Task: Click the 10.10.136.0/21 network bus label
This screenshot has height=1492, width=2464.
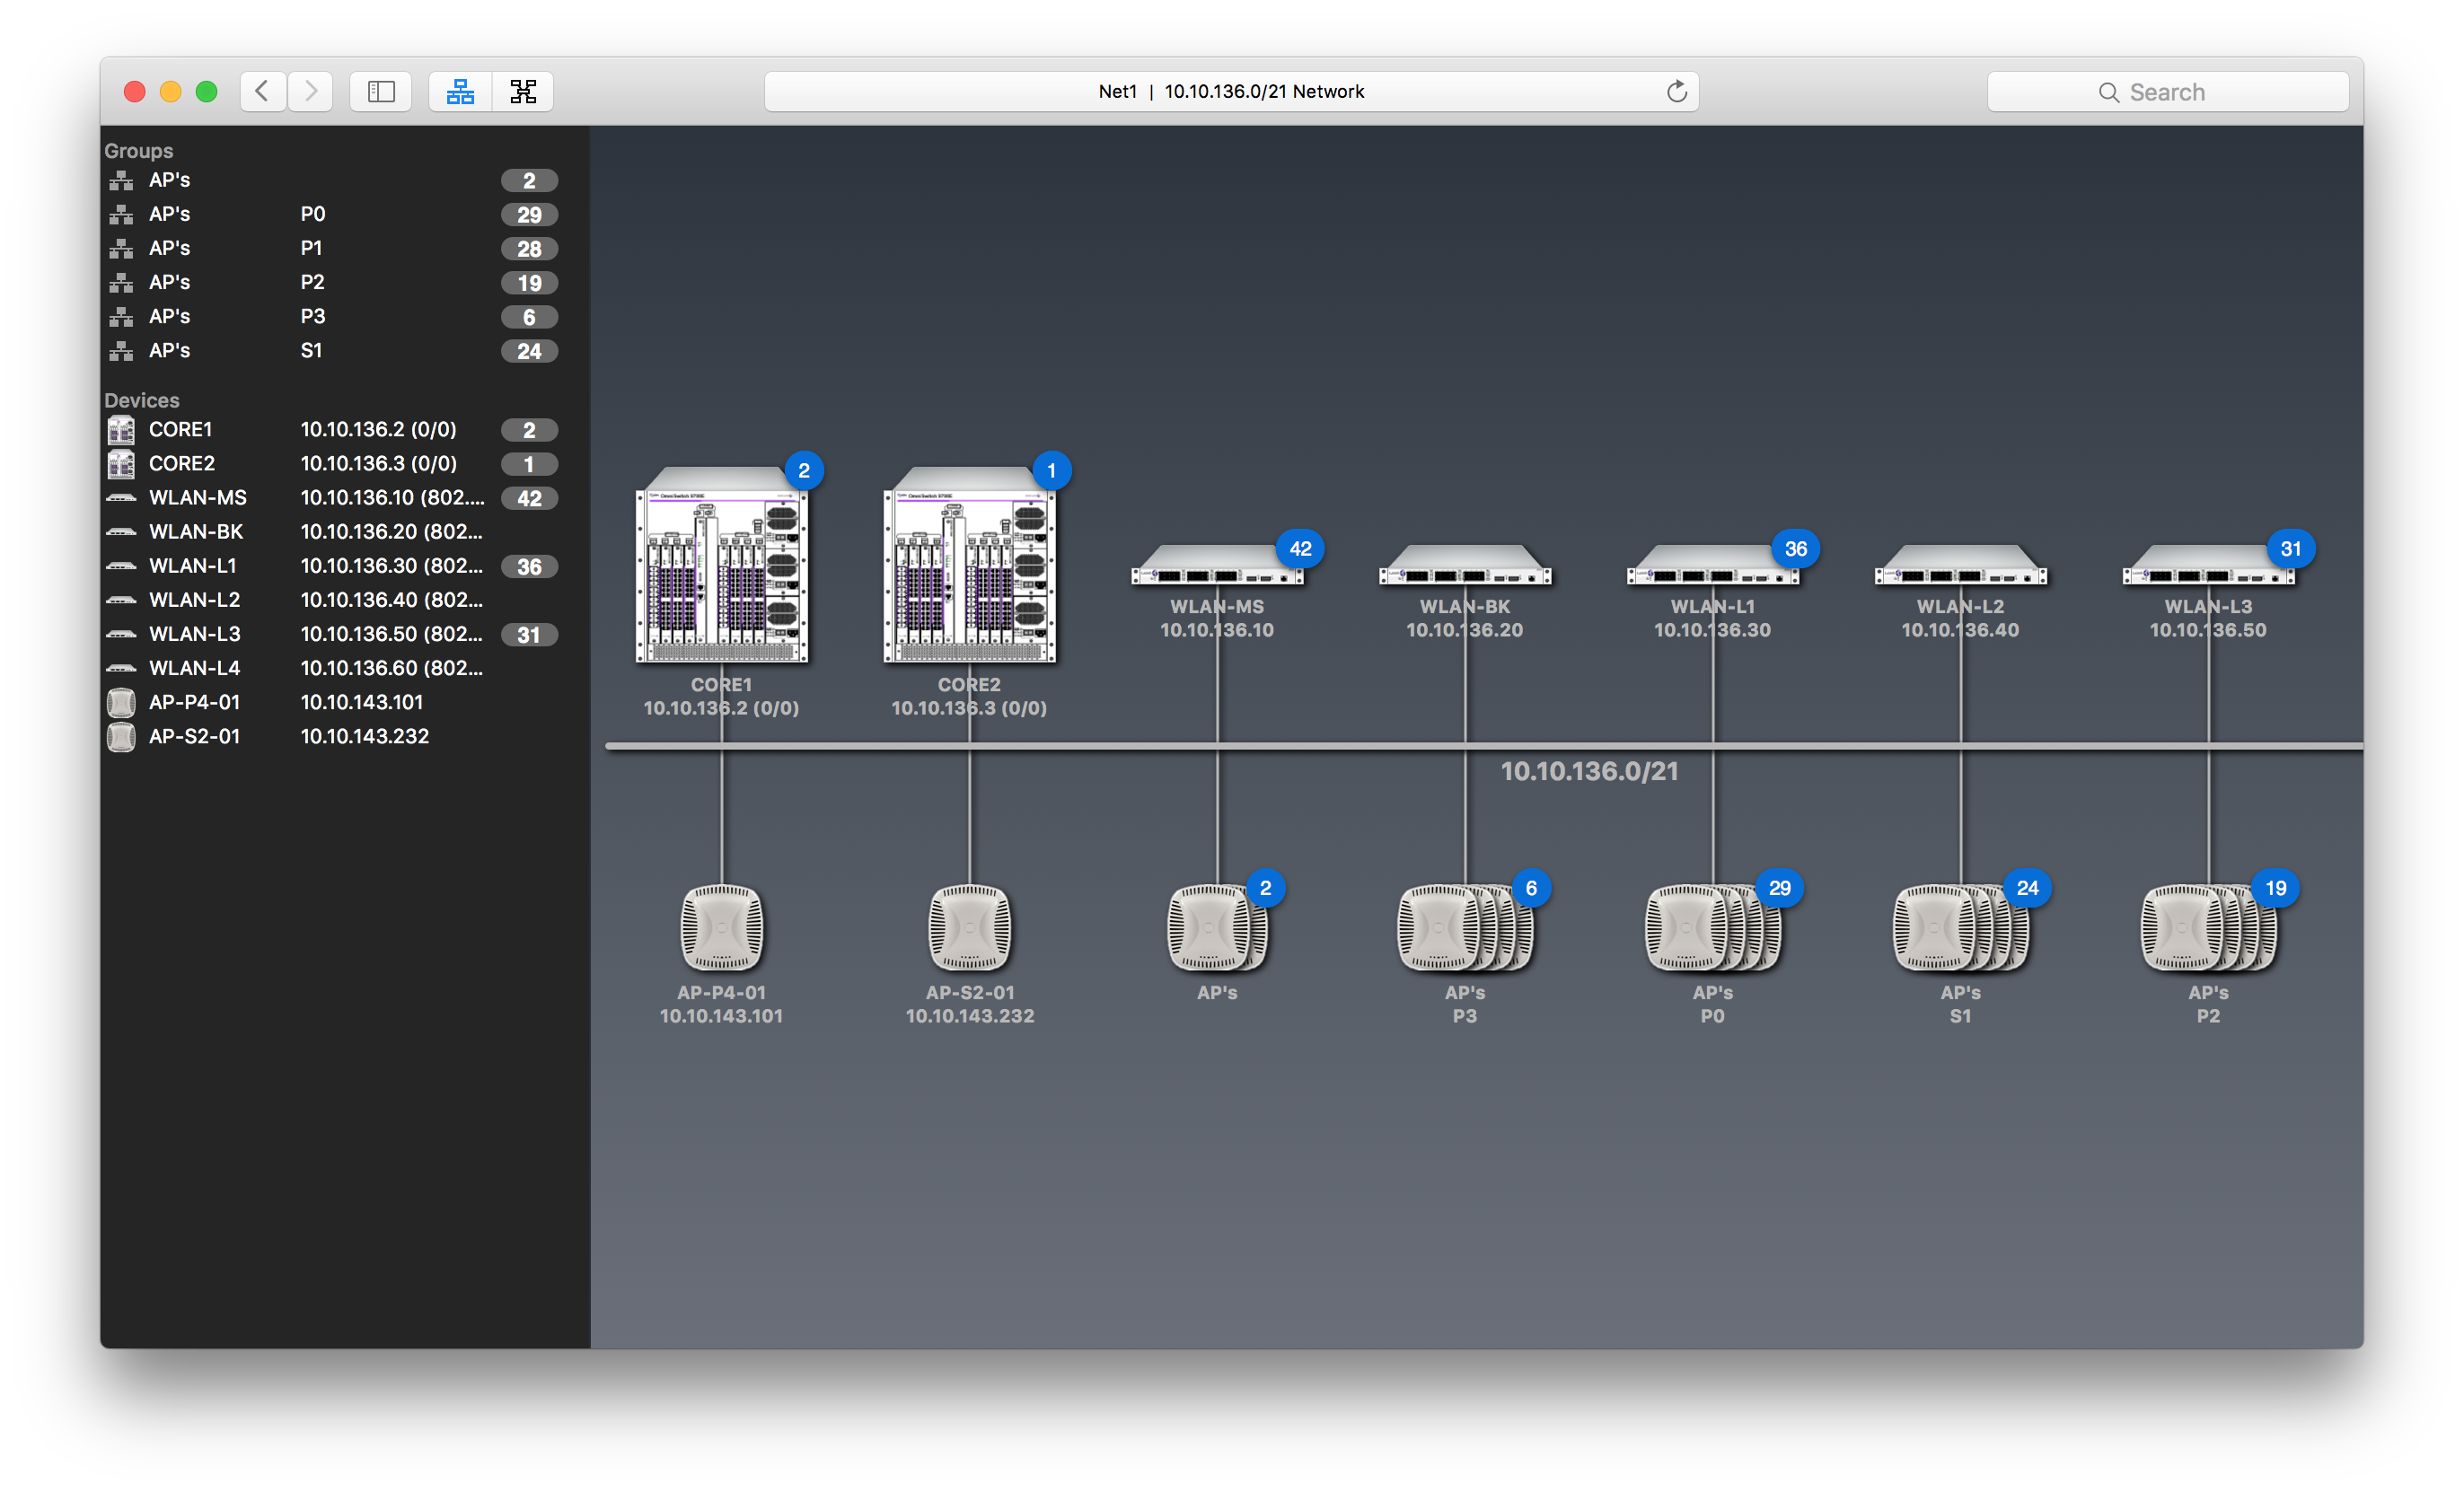Action: click(x=1588, y=771)
